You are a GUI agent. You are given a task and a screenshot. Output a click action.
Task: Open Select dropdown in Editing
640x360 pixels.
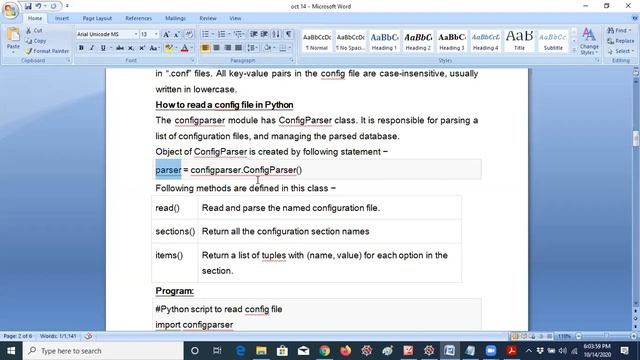click(x=620, y=51)
